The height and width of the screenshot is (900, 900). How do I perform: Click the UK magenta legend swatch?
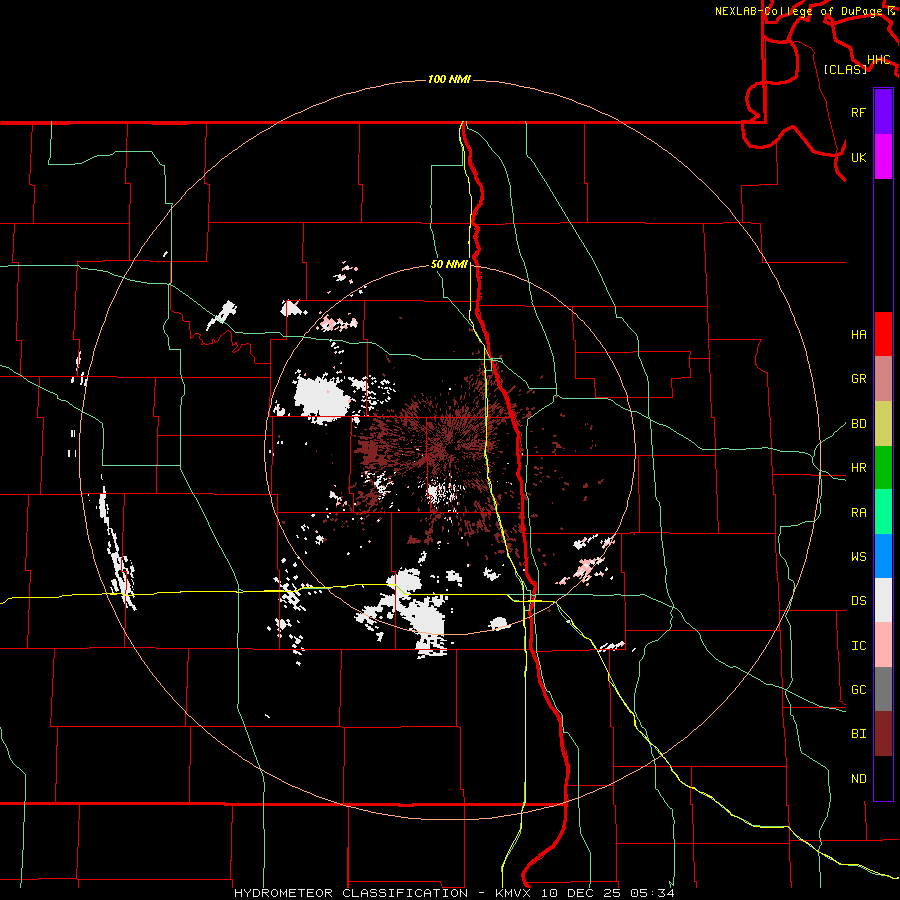pos(883,157)
